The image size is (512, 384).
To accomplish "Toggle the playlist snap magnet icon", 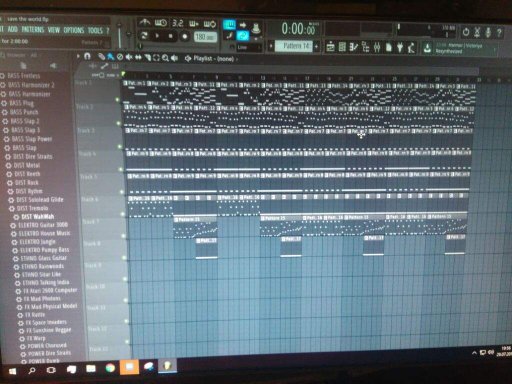I will [87, 56].
